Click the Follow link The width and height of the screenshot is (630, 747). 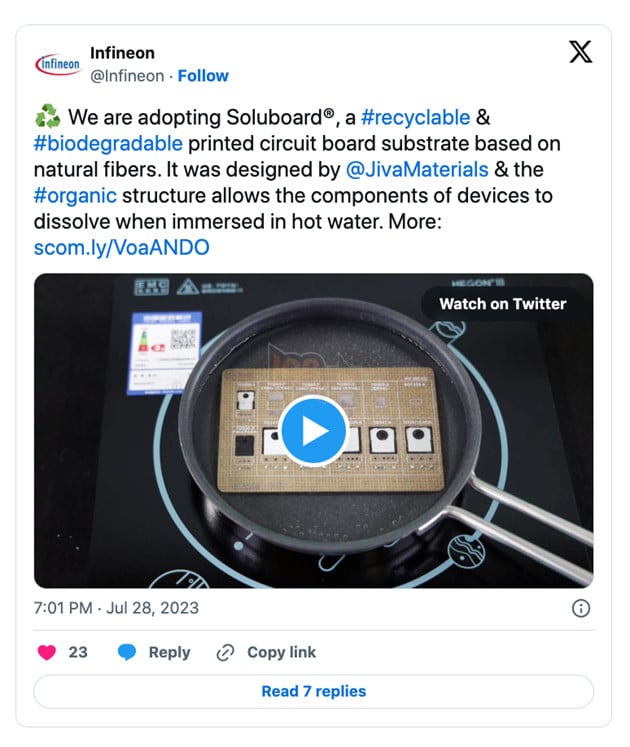pyautogui.click(x=203, y=76)
